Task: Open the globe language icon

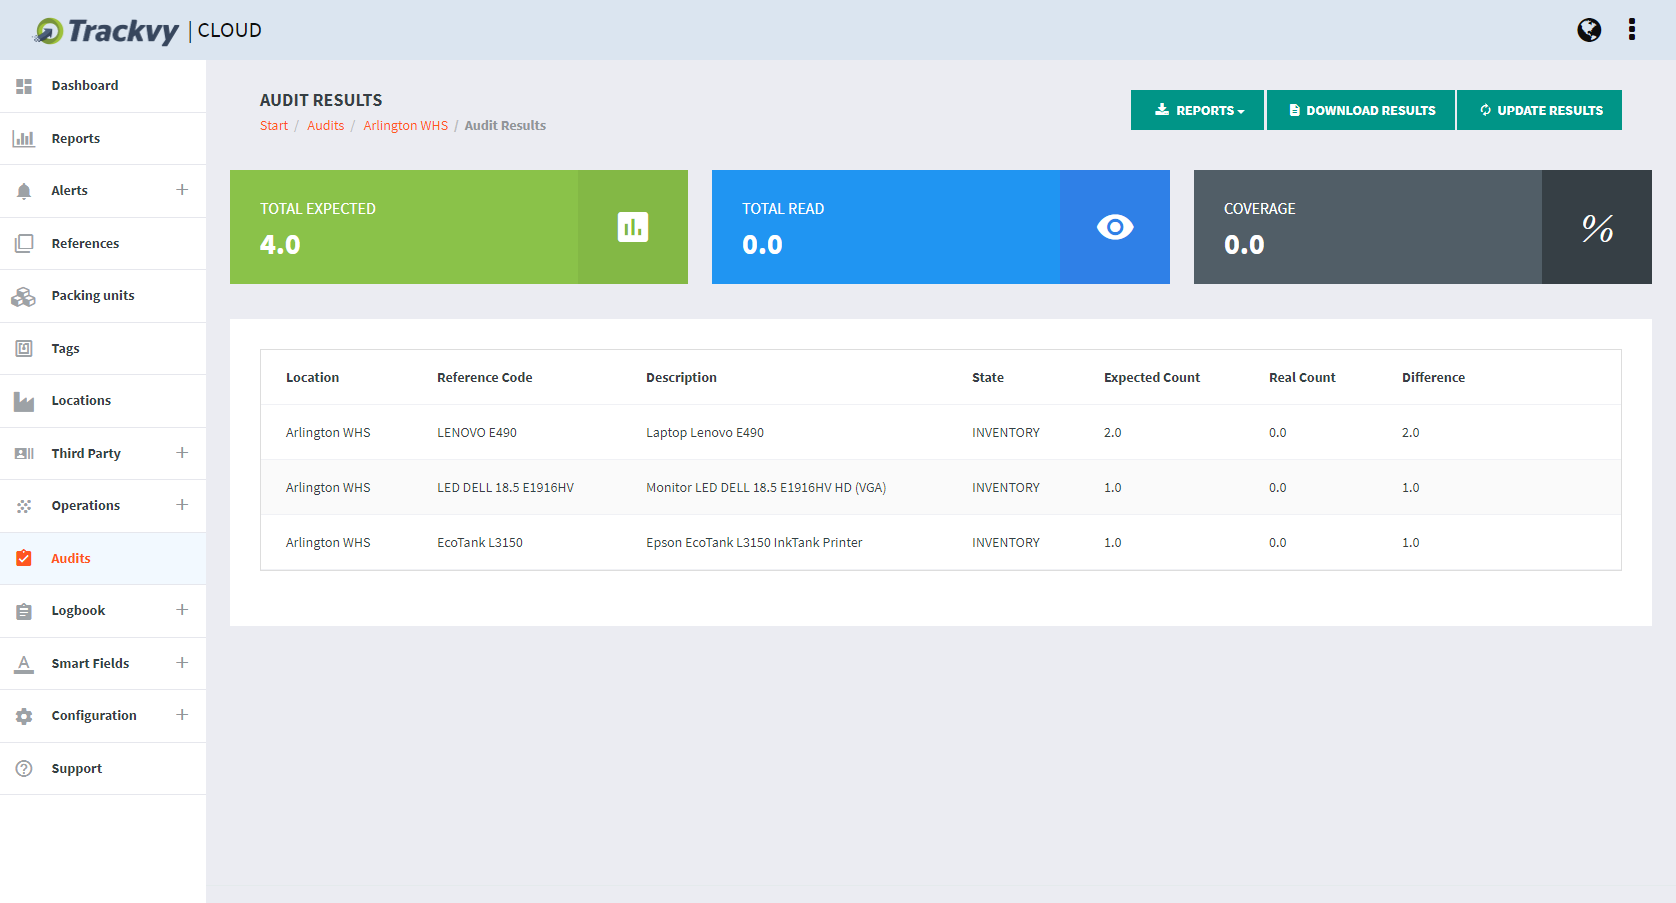Action: click(x=1589, y=30)
